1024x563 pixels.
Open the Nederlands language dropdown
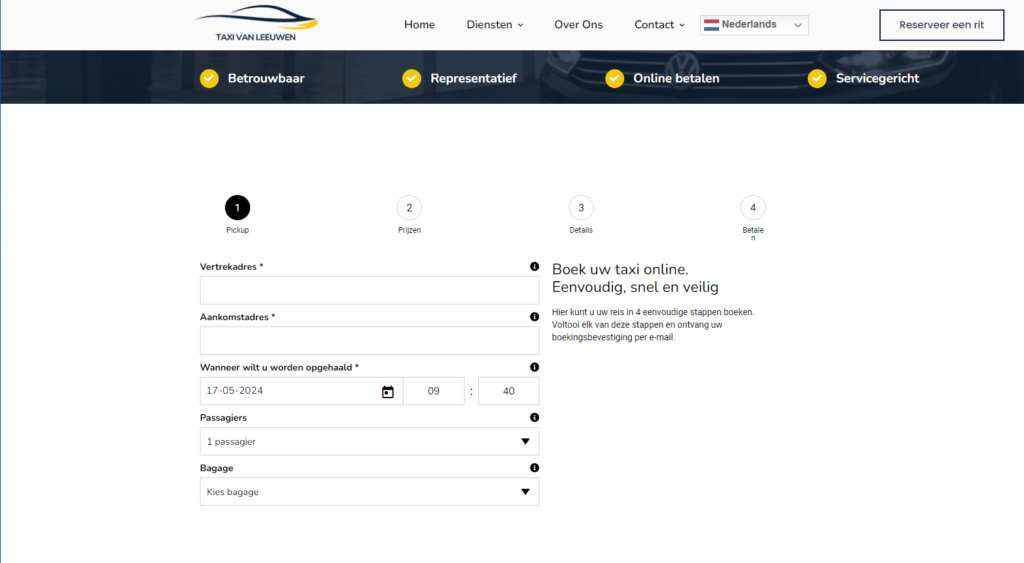click(x=754, y=25)
